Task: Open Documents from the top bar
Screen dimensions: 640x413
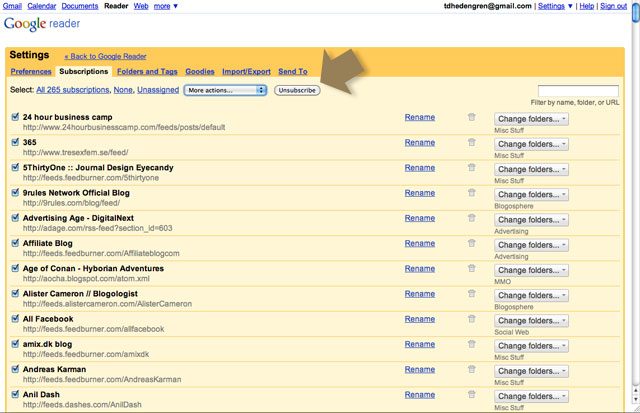Action: coord(80,6)
